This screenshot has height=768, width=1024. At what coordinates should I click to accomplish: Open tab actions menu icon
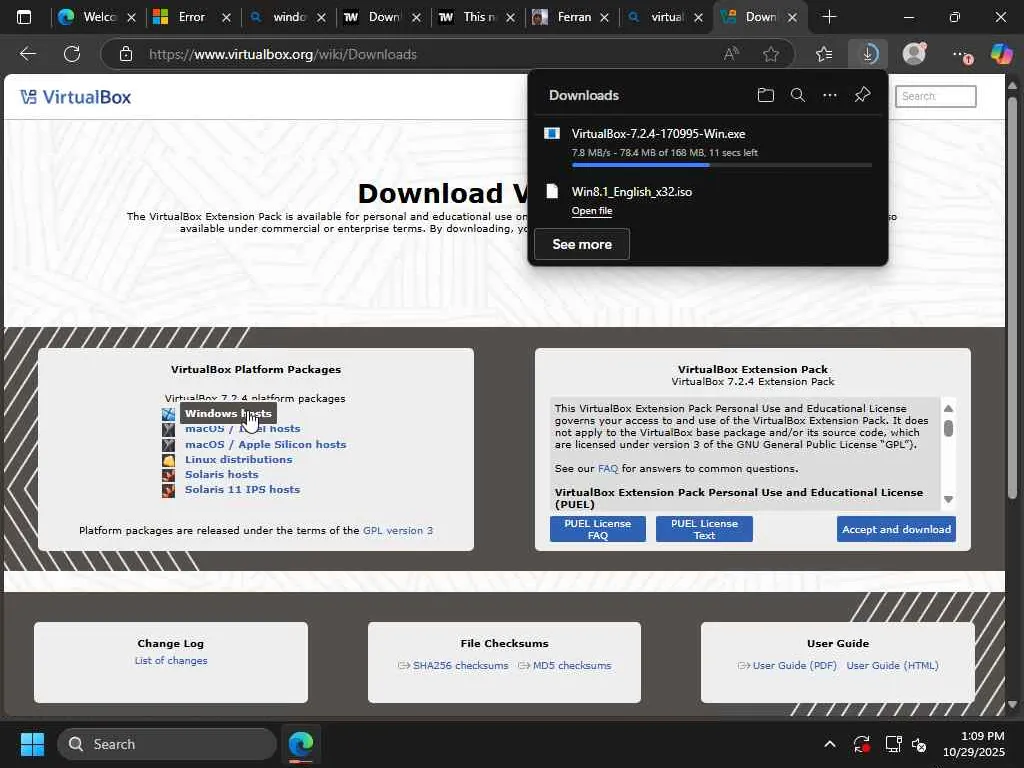[x=24, y=17]
